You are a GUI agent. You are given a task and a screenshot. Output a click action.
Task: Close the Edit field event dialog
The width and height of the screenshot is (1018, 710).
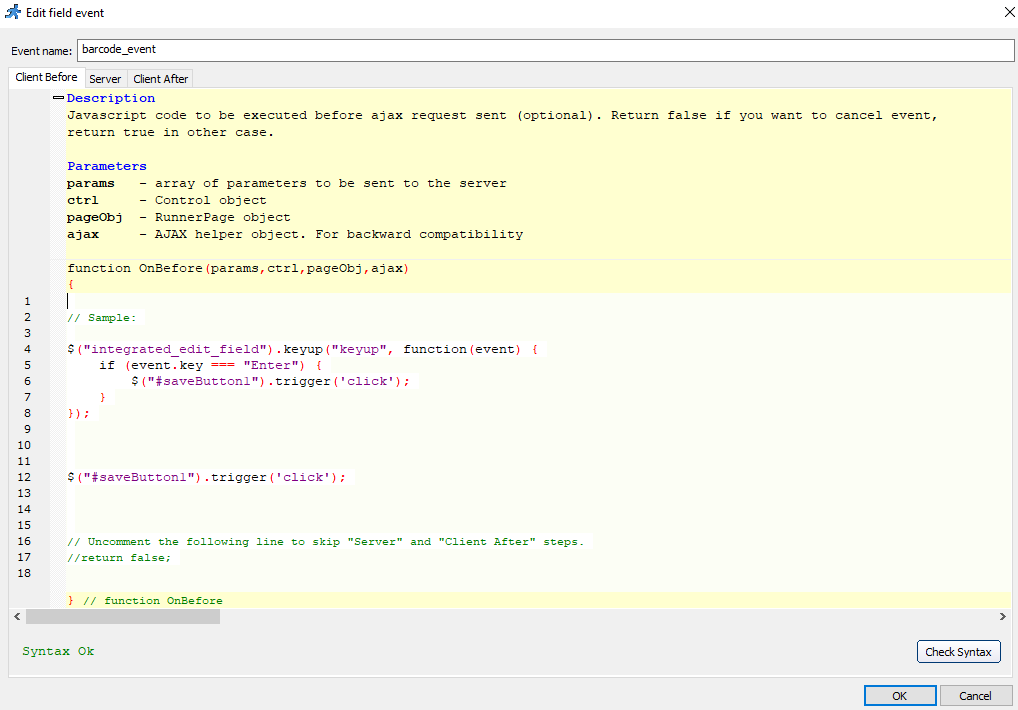1008,12
